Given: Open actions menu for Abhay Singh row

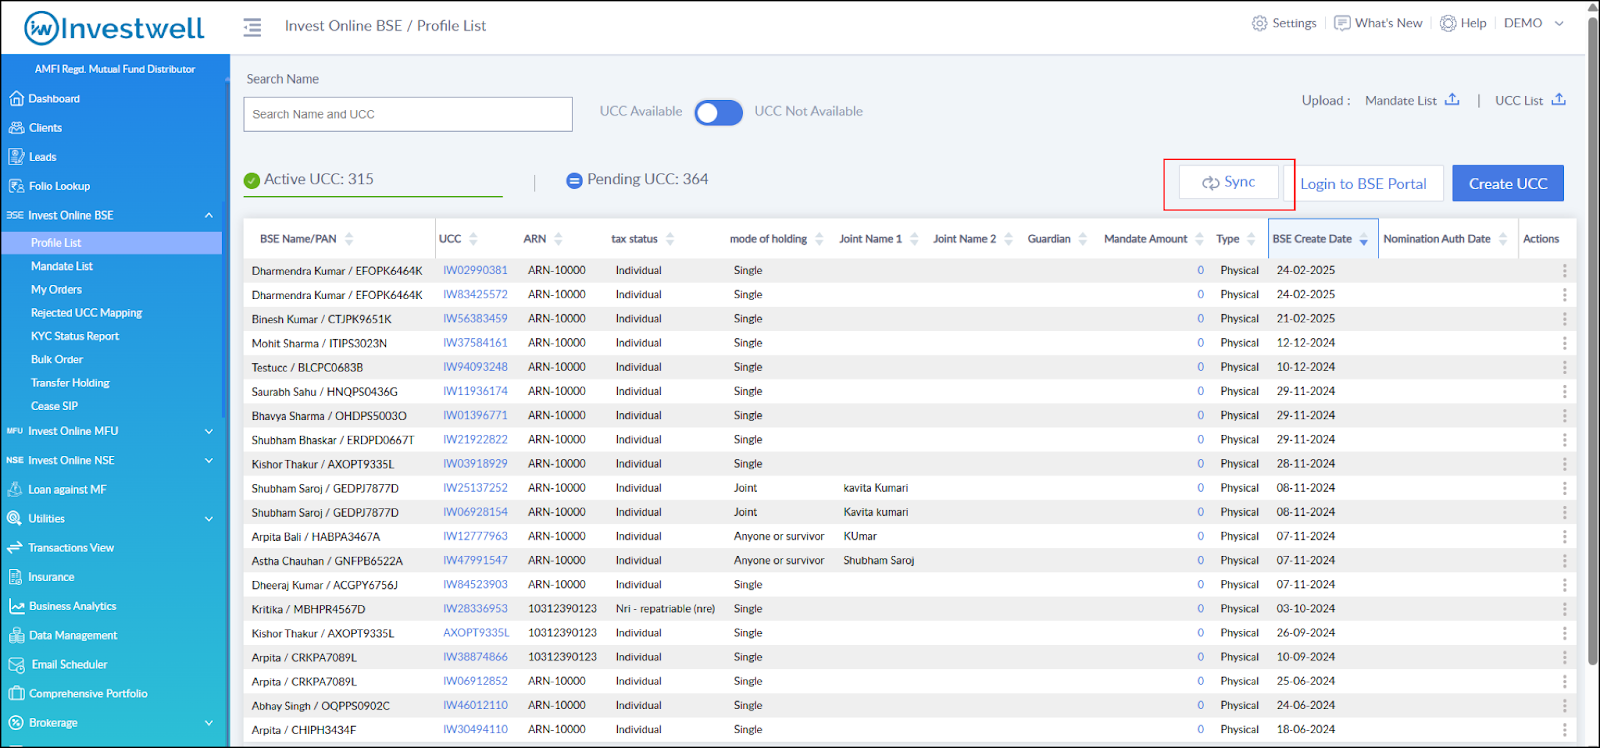Looking at the screenshot, I should click(x=1564, y=705).
